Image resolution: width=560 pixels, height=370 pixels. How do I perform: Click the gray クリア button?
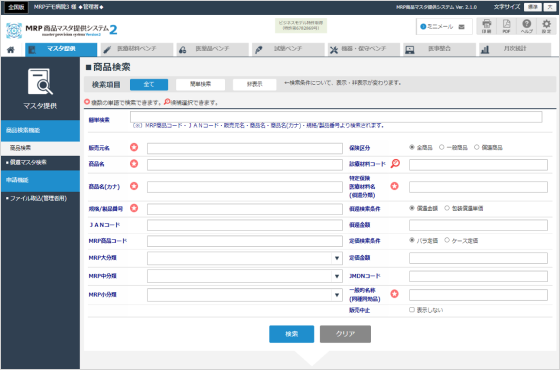(x=345, y=334)
